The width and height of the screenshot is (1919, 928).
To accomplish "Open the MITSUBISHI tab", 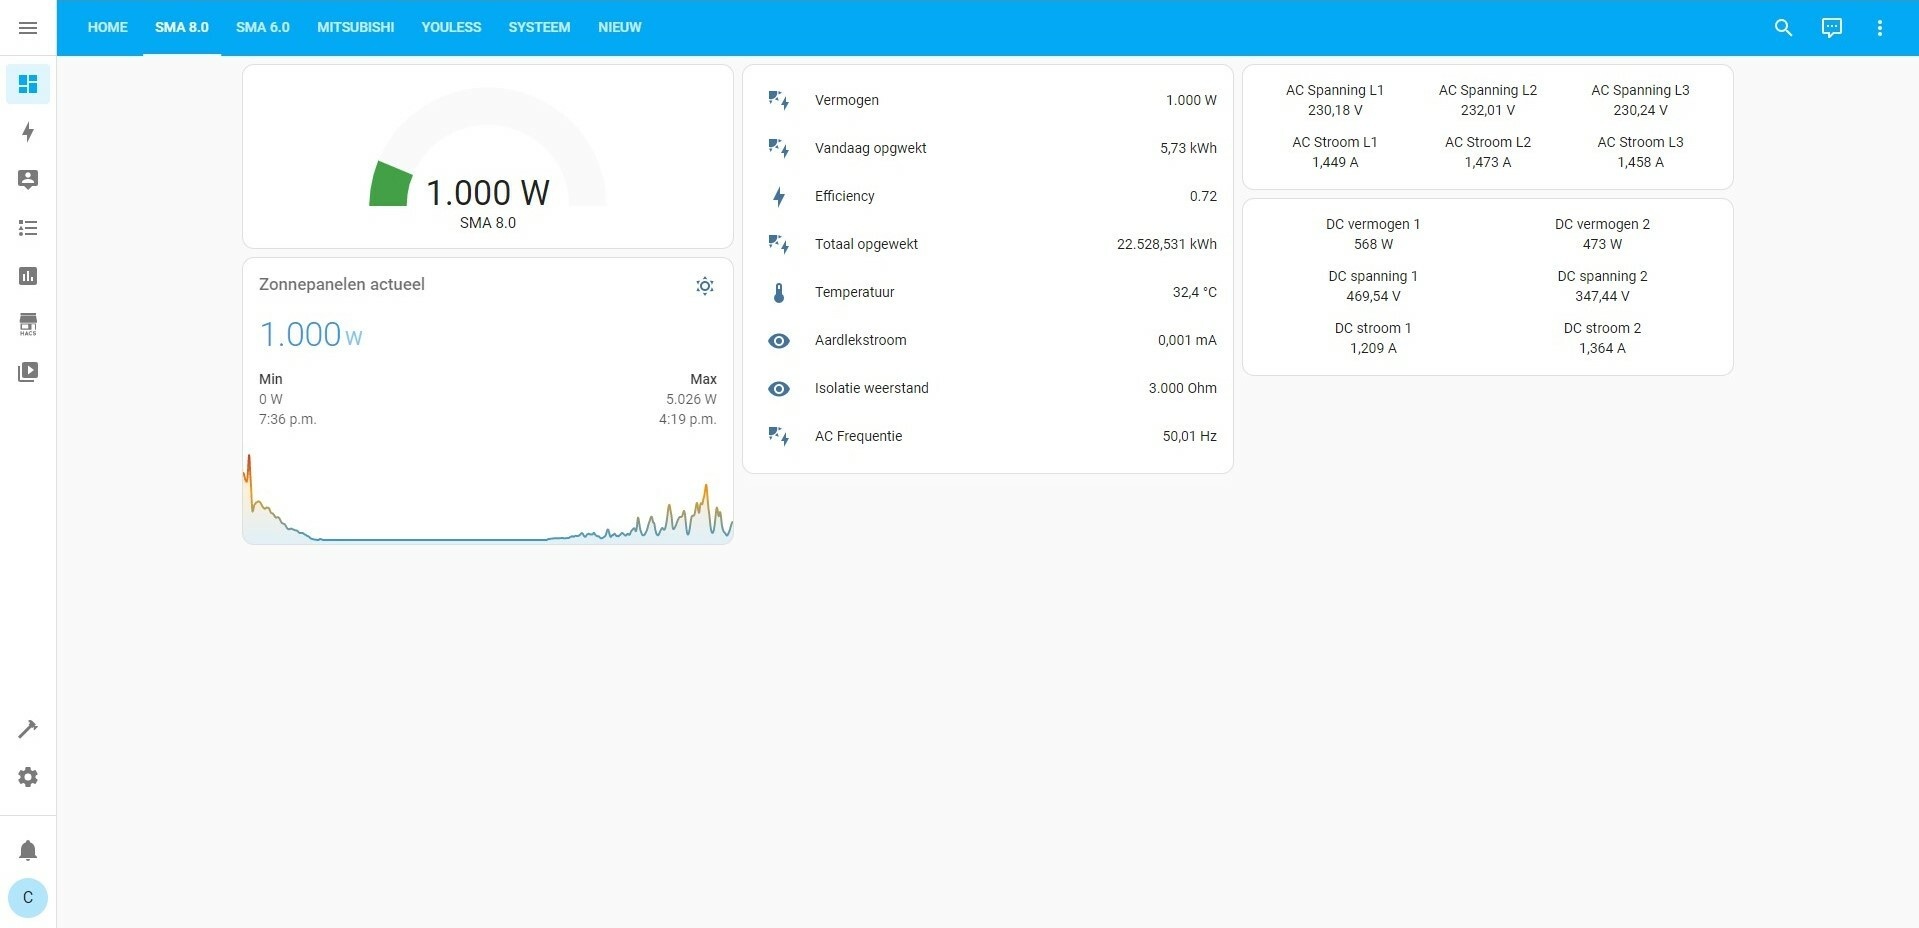I will (356, 28).
